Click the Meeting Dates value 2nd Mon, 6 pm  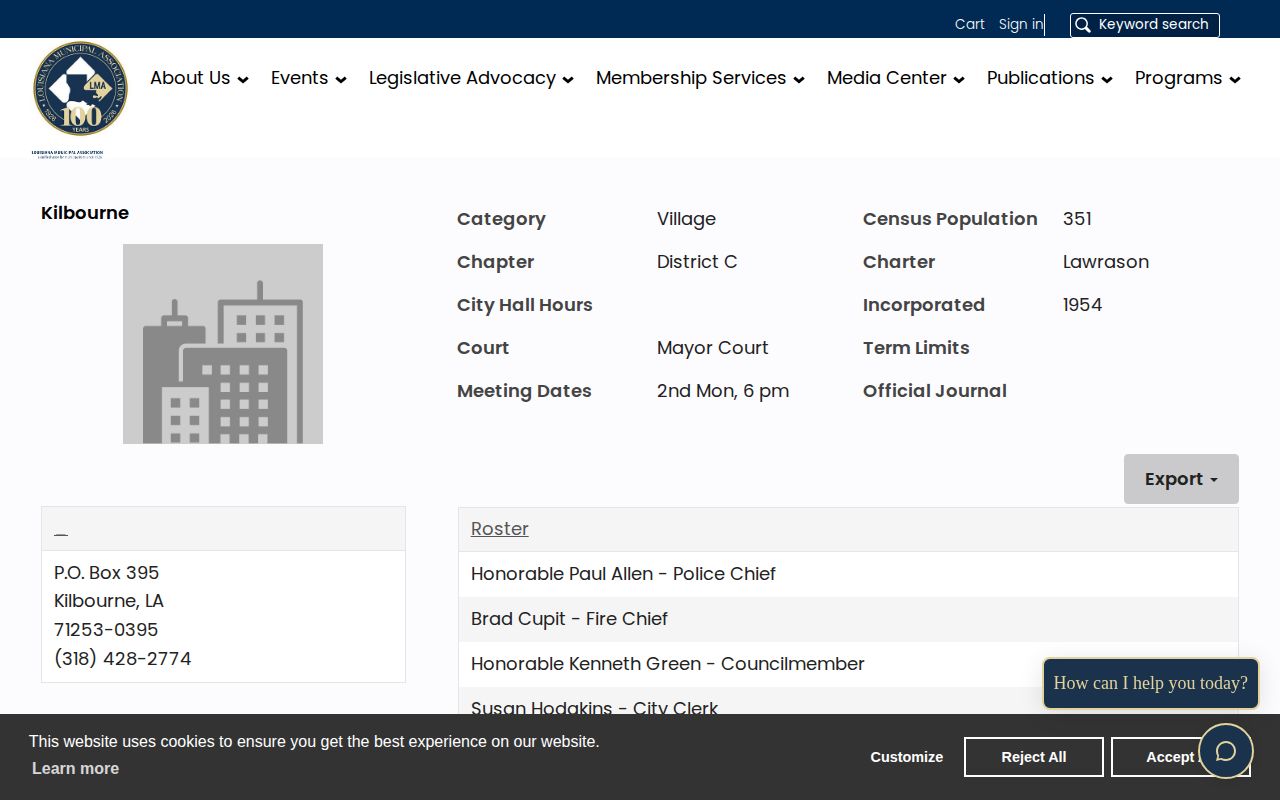(x=723, y=391)
